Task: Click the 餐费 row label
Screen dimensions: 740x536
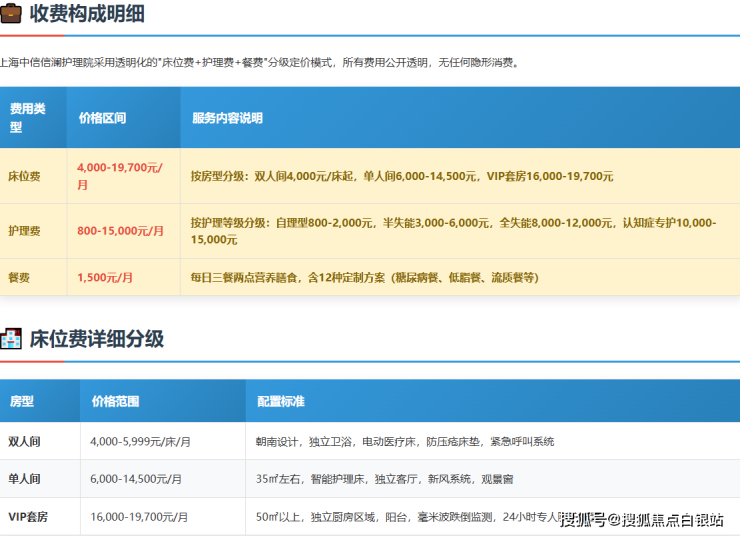Action: (x=18, y=277)
